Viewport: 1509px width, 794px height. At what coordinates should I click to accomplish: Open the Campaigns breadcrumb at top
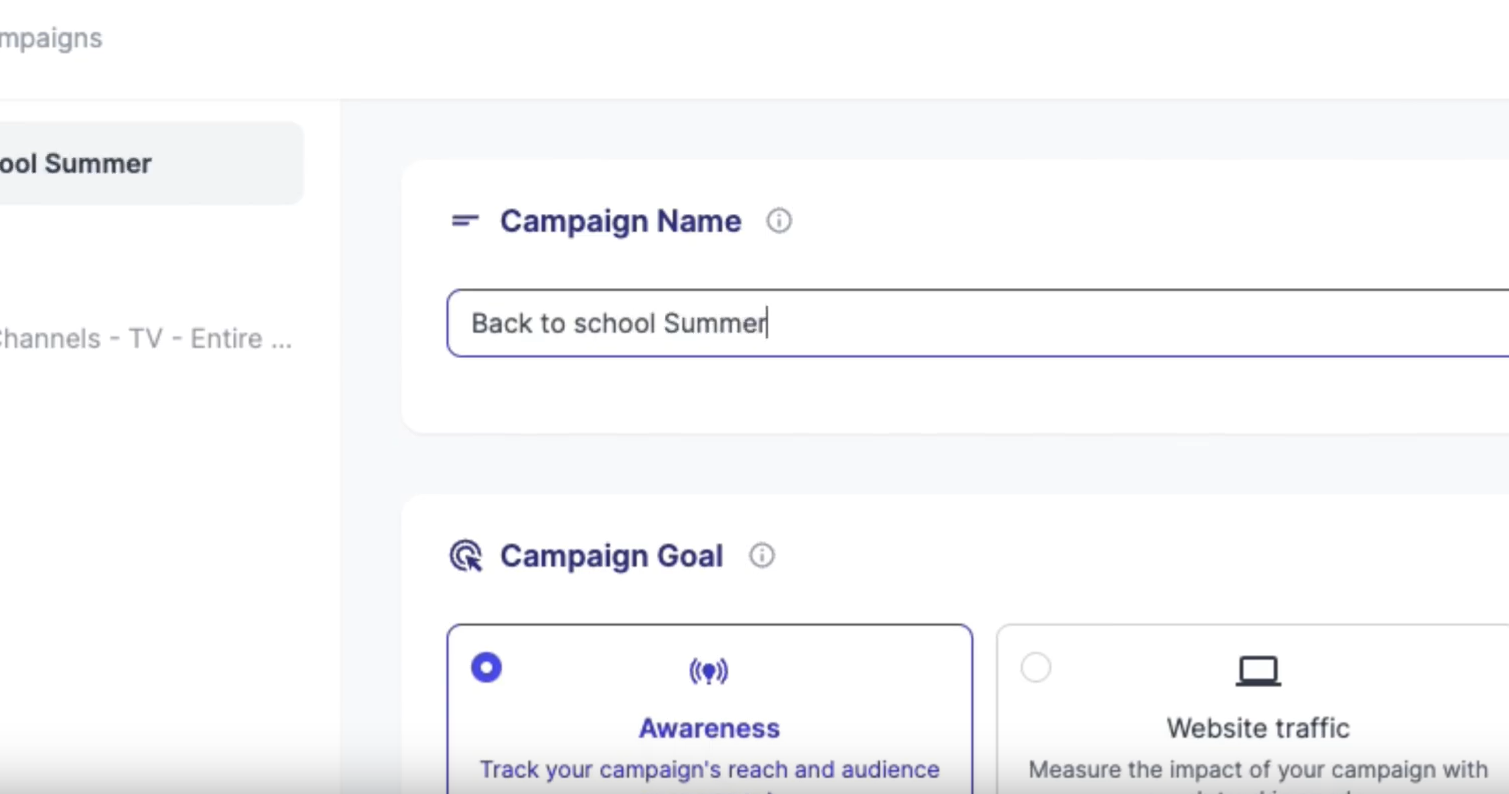tap(50, 39)
